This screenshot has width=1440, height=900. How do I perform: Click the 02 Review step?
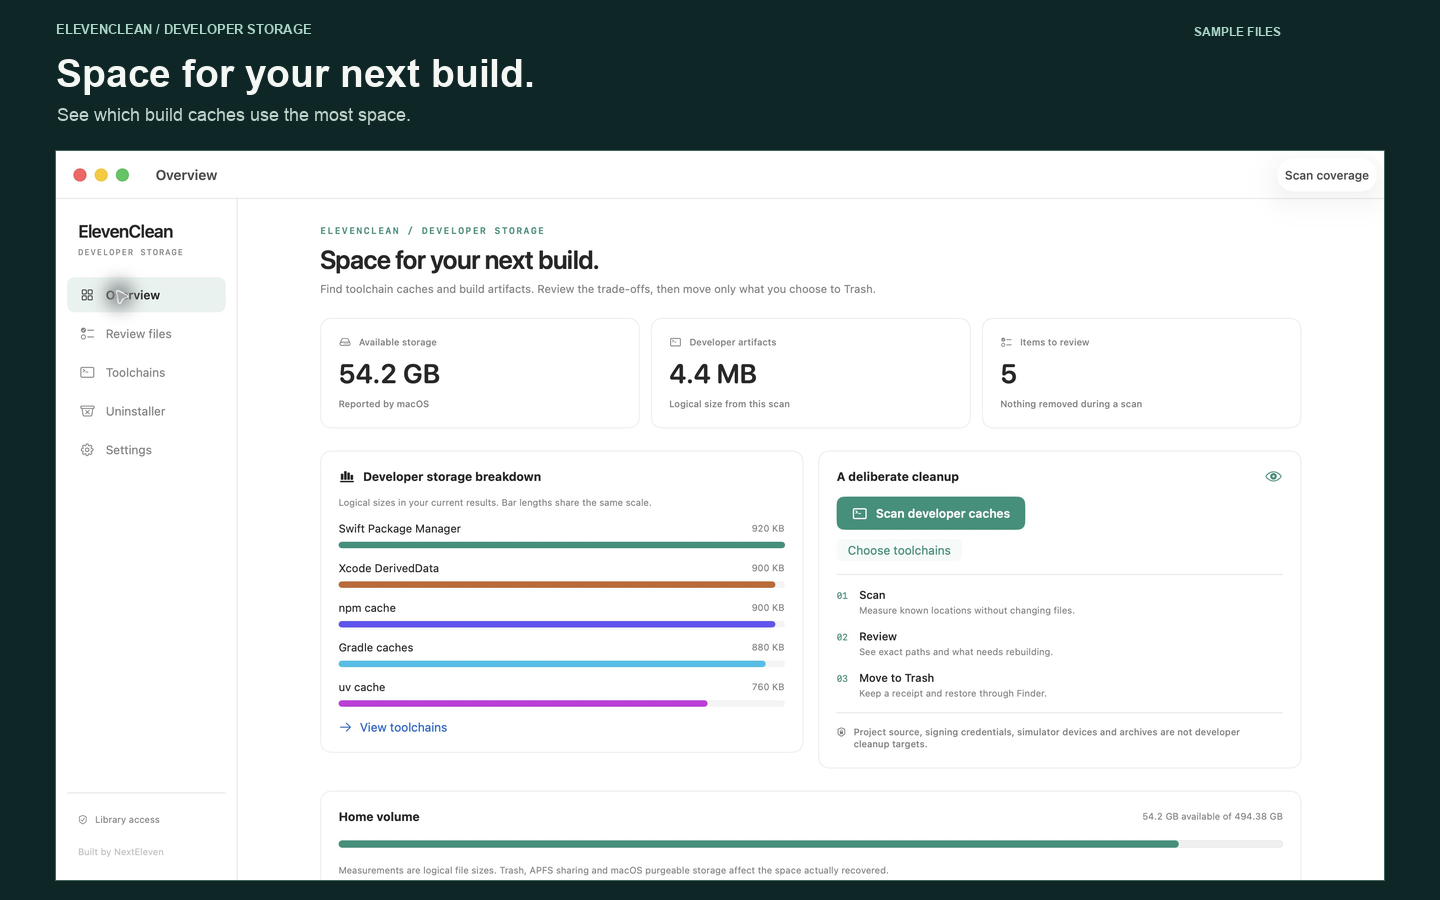[945, 644]
